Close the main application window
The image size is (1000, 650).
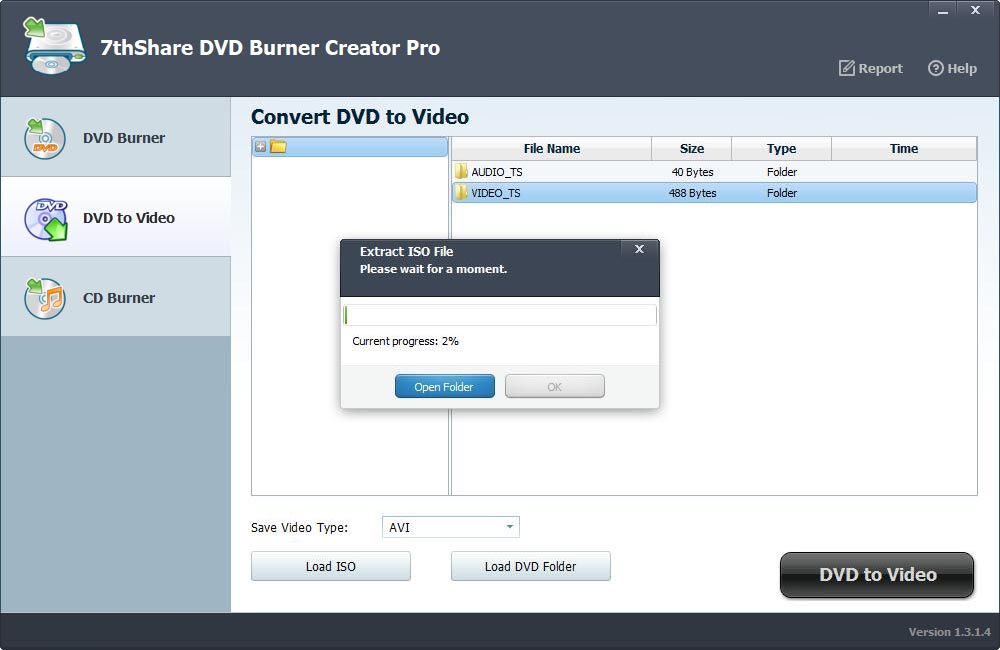[x=975, y=10]
